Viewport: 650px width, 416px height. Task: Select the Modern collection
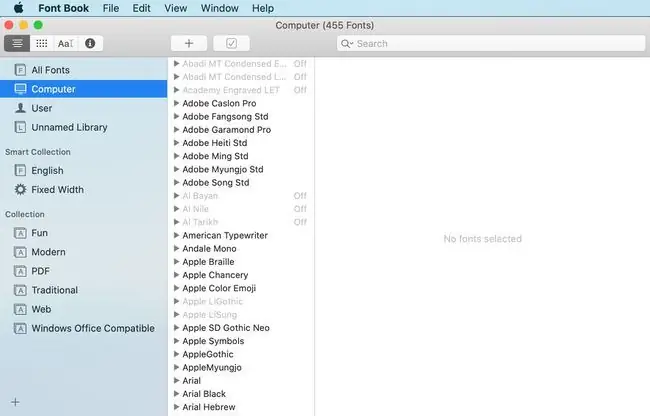84,252
